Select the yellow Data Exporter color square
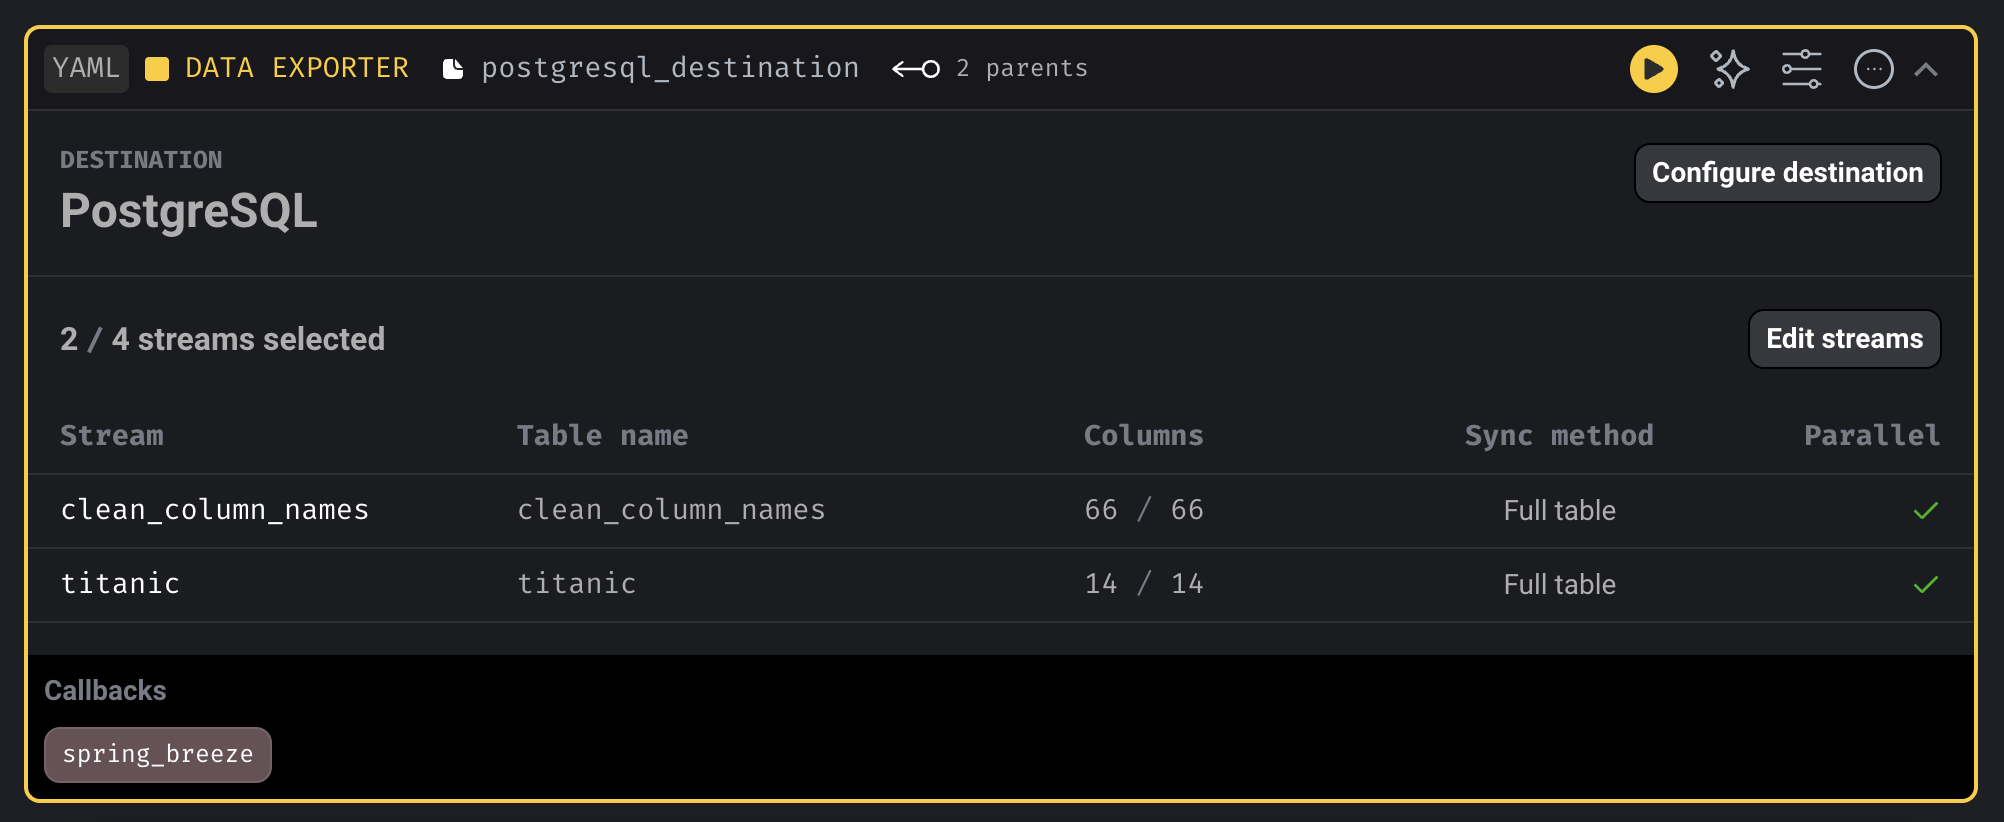Viewport: 2004px width, 822px height. (157, 69)
